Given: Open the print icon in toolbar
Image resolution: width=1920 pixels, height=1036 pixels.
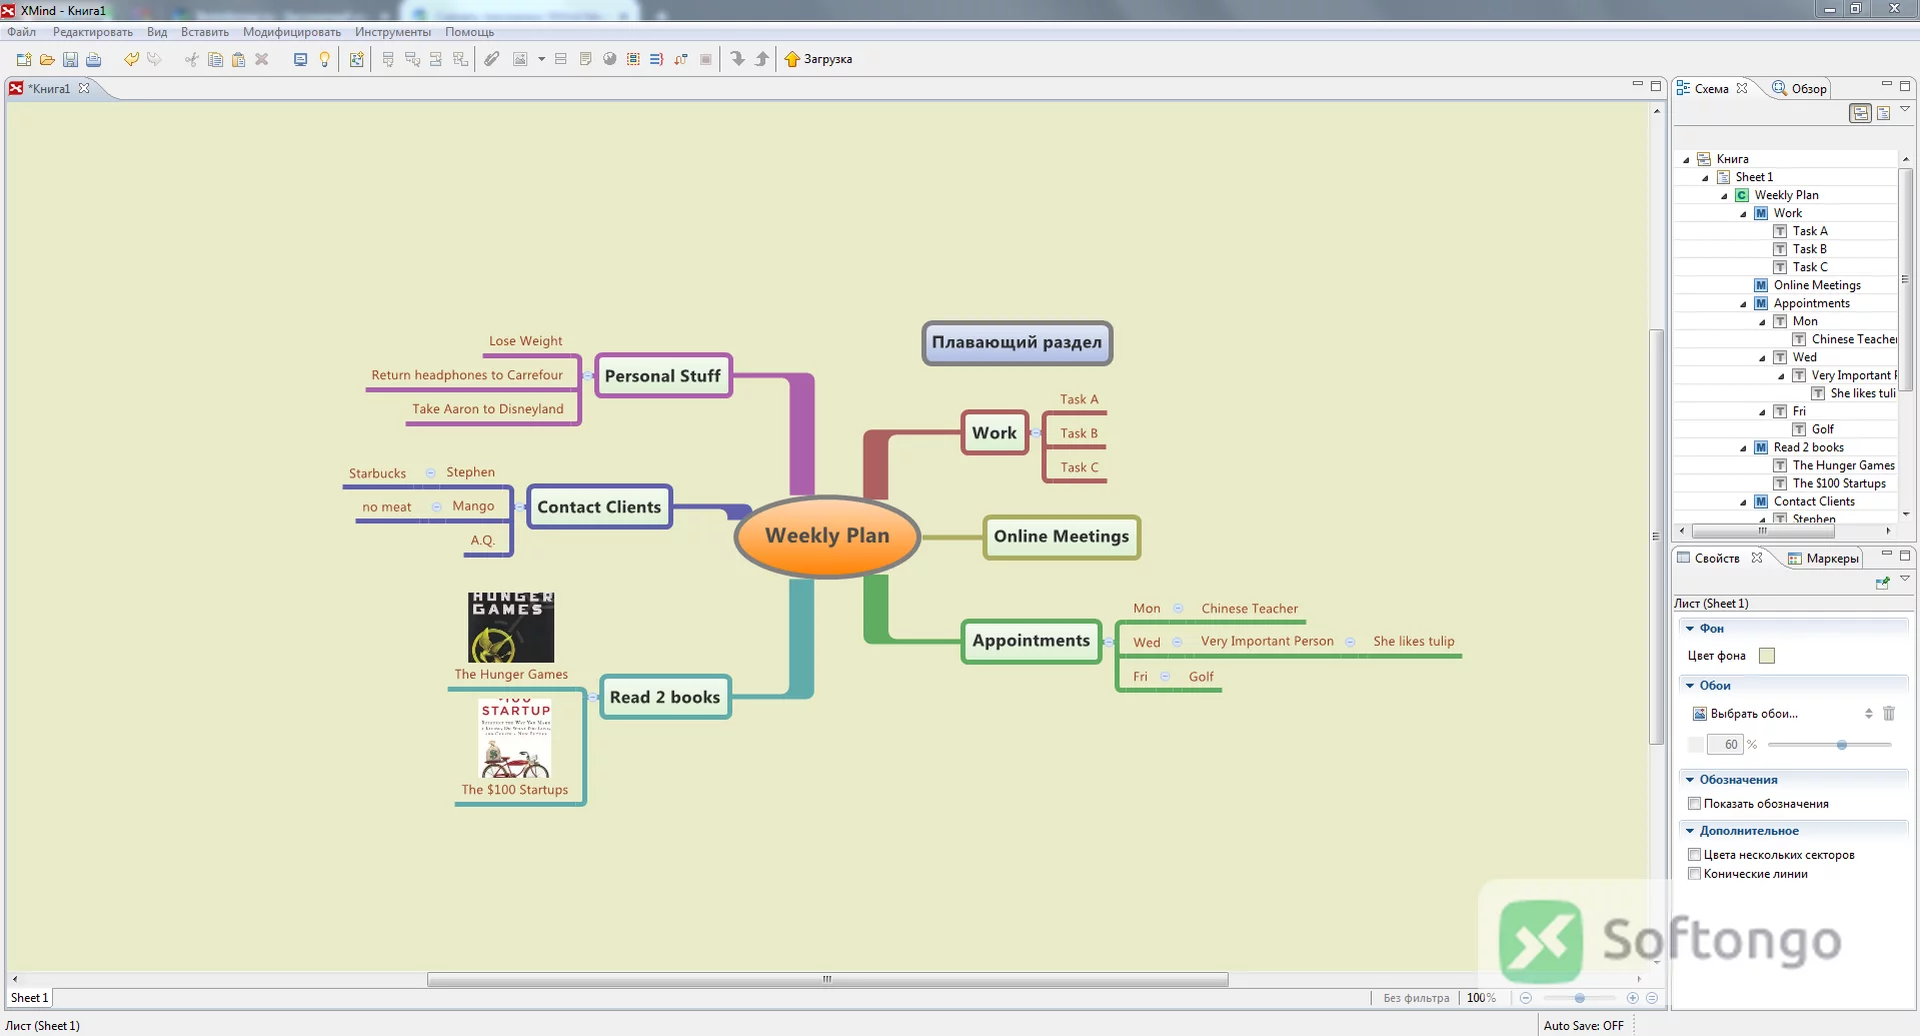Looking at the screenshot, I should [94, 60].
